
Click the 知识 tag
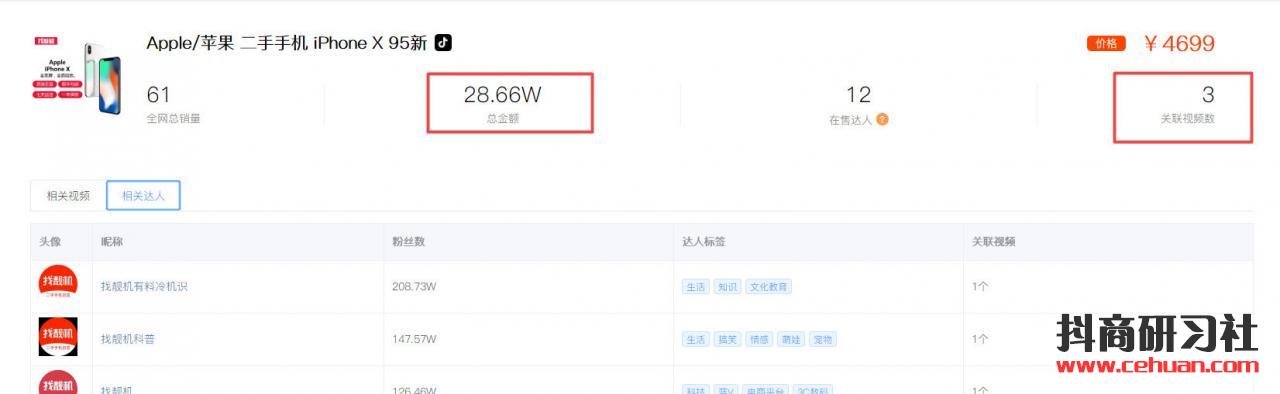coord(727,287)
